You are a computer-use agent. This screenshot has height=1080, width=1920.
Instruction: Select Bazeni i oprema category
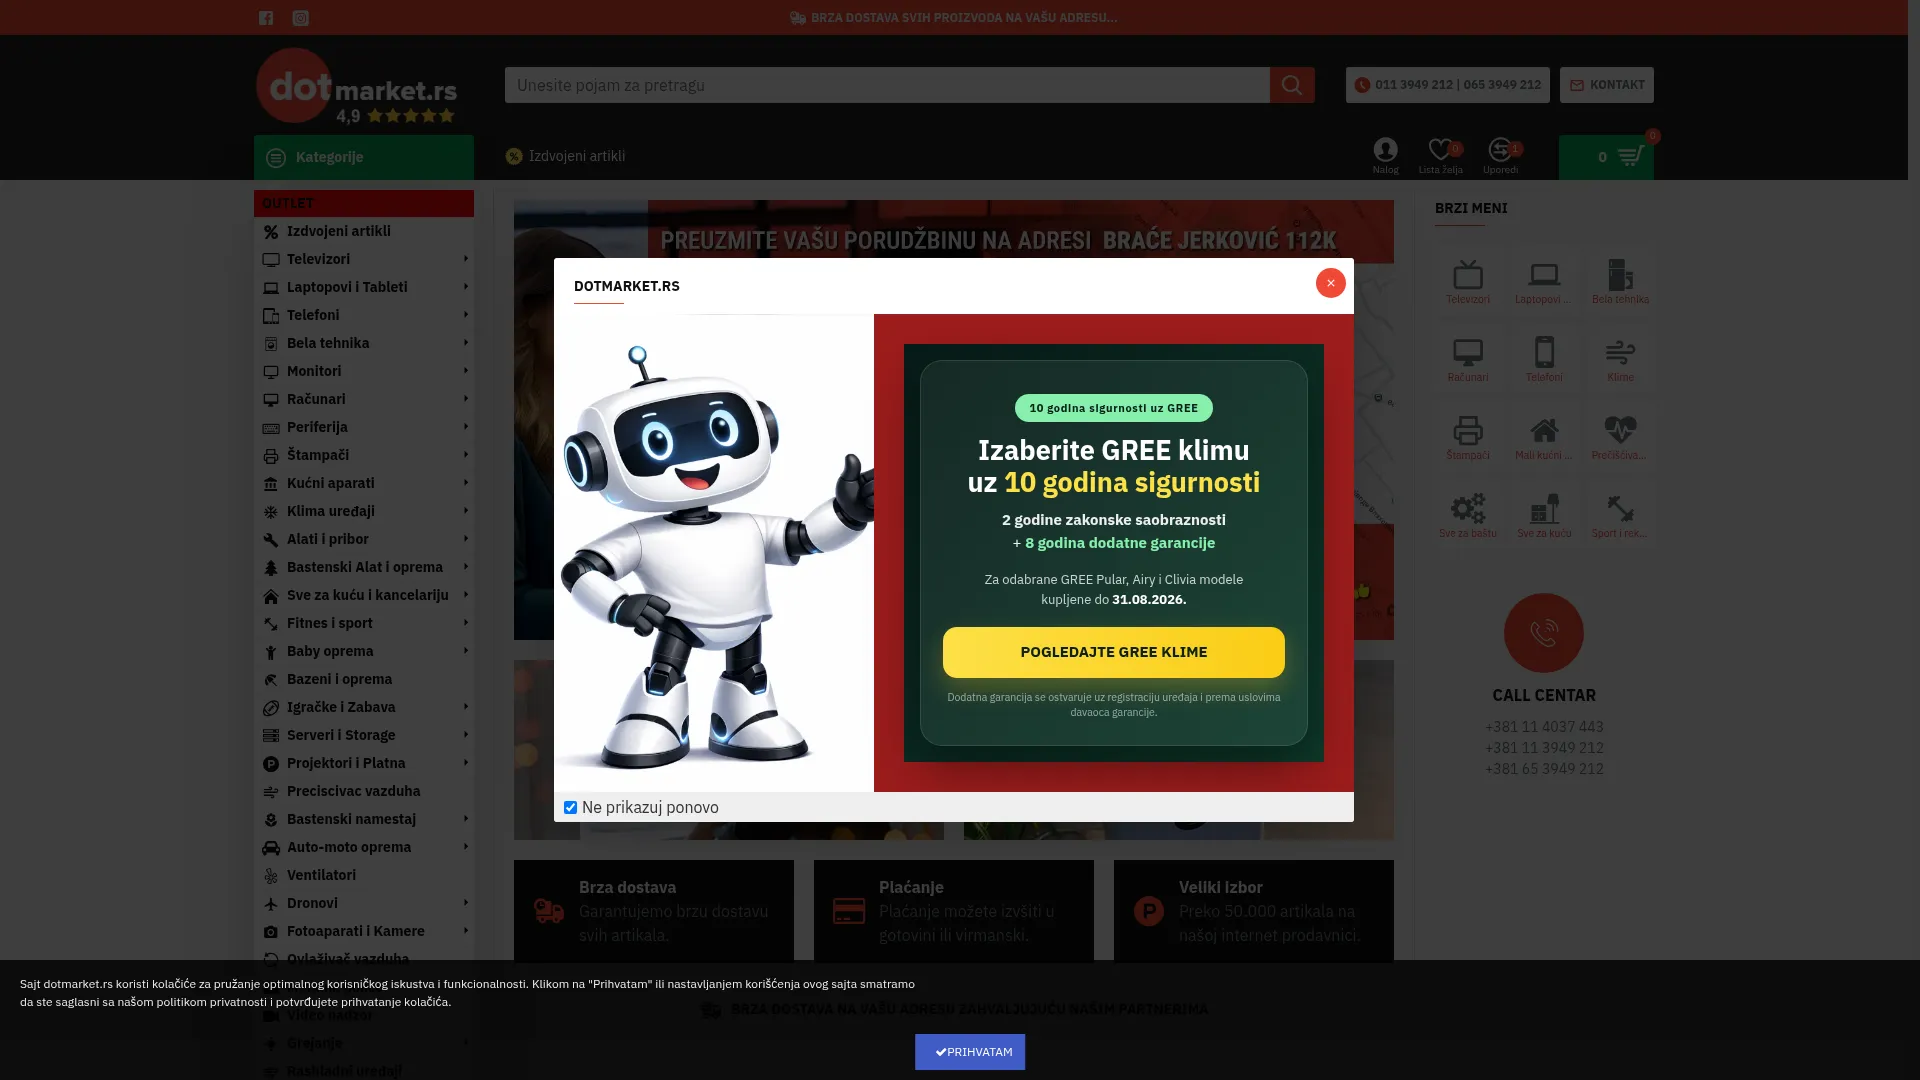point(364,679)
